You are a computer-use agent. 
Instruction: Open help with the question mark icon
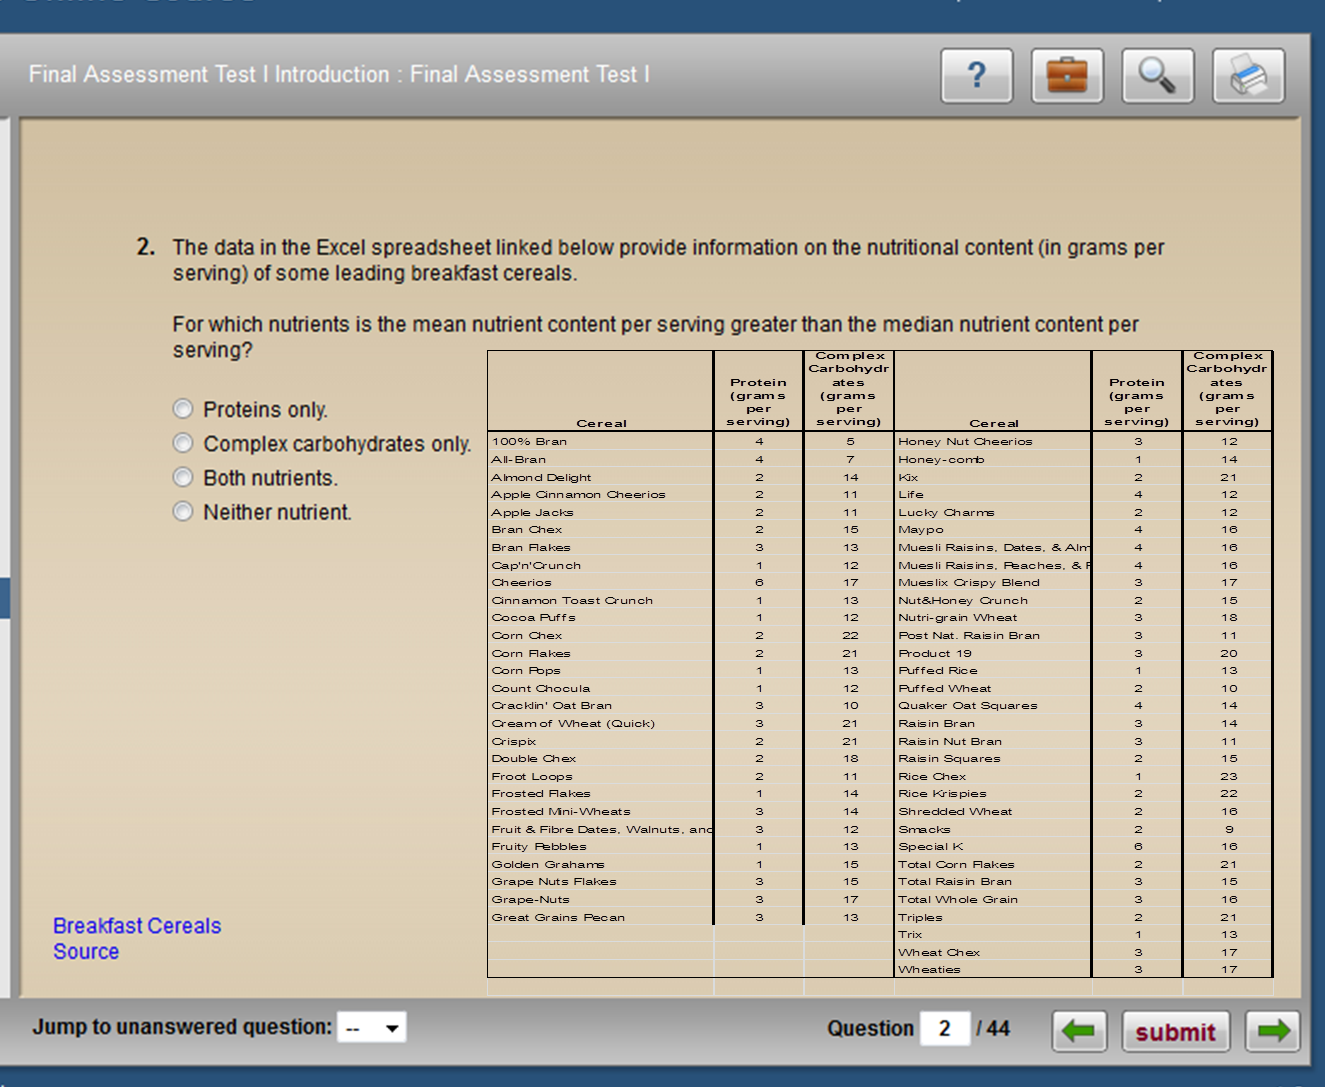976,75
